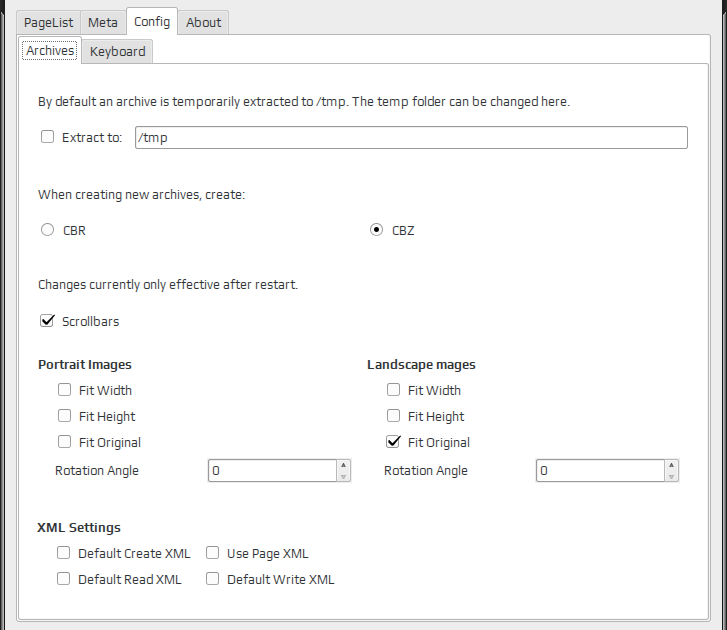Click 'When creating new archives, create:' text
The width and height of the screenshot is (727, 630).
[x=141, y=195]
